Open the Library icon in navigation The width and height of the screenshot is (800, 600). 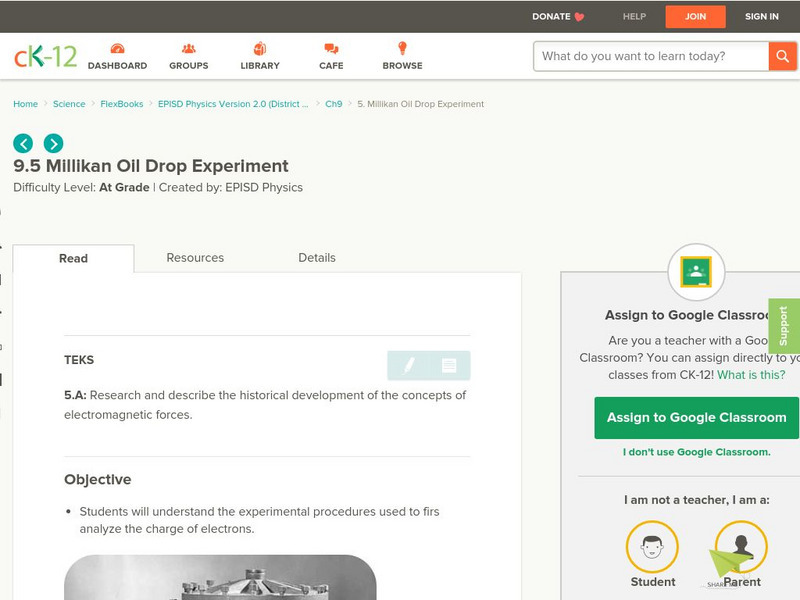260,49
